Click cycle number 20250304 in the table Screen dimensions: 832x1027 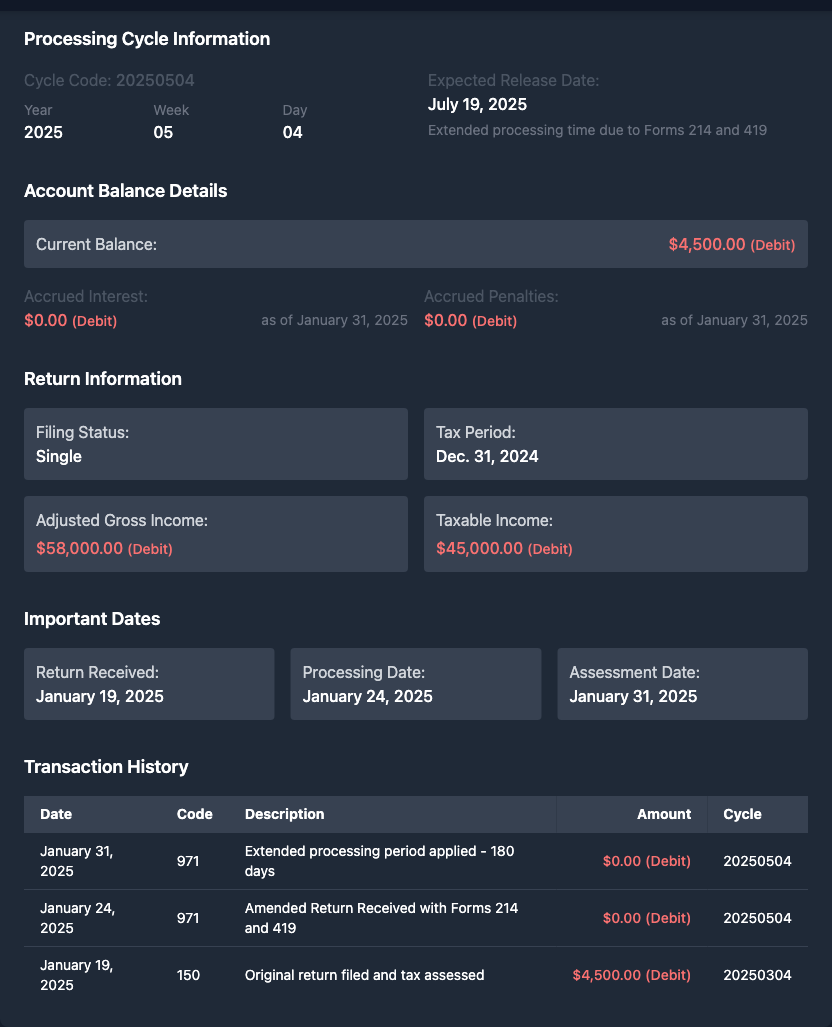coord(757,975)
